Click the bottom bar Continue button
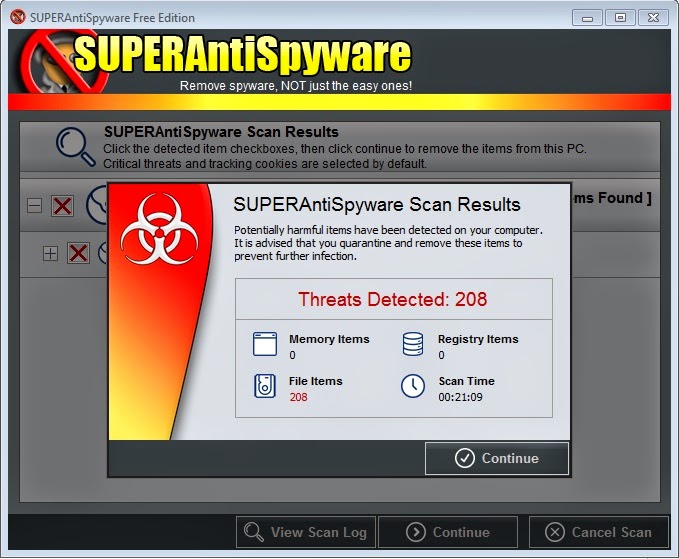The image size is (679, 559). tap(448, 532)
